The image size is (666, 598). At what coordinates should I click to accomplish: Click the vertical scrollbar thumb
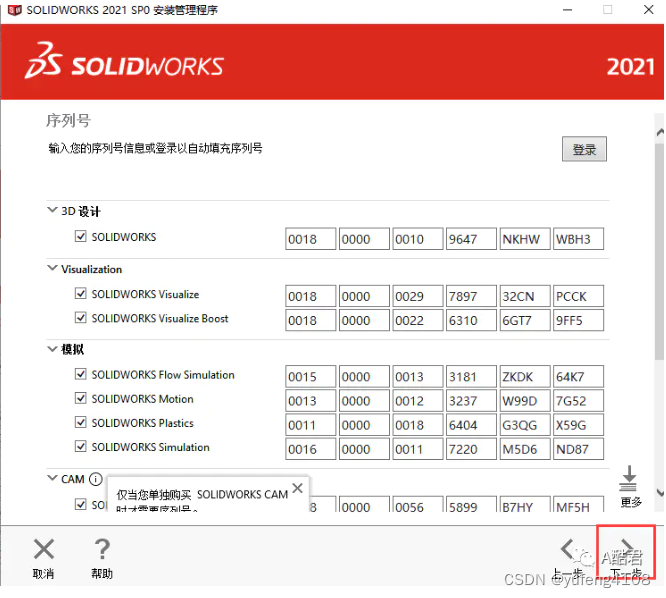coord(659,252)
